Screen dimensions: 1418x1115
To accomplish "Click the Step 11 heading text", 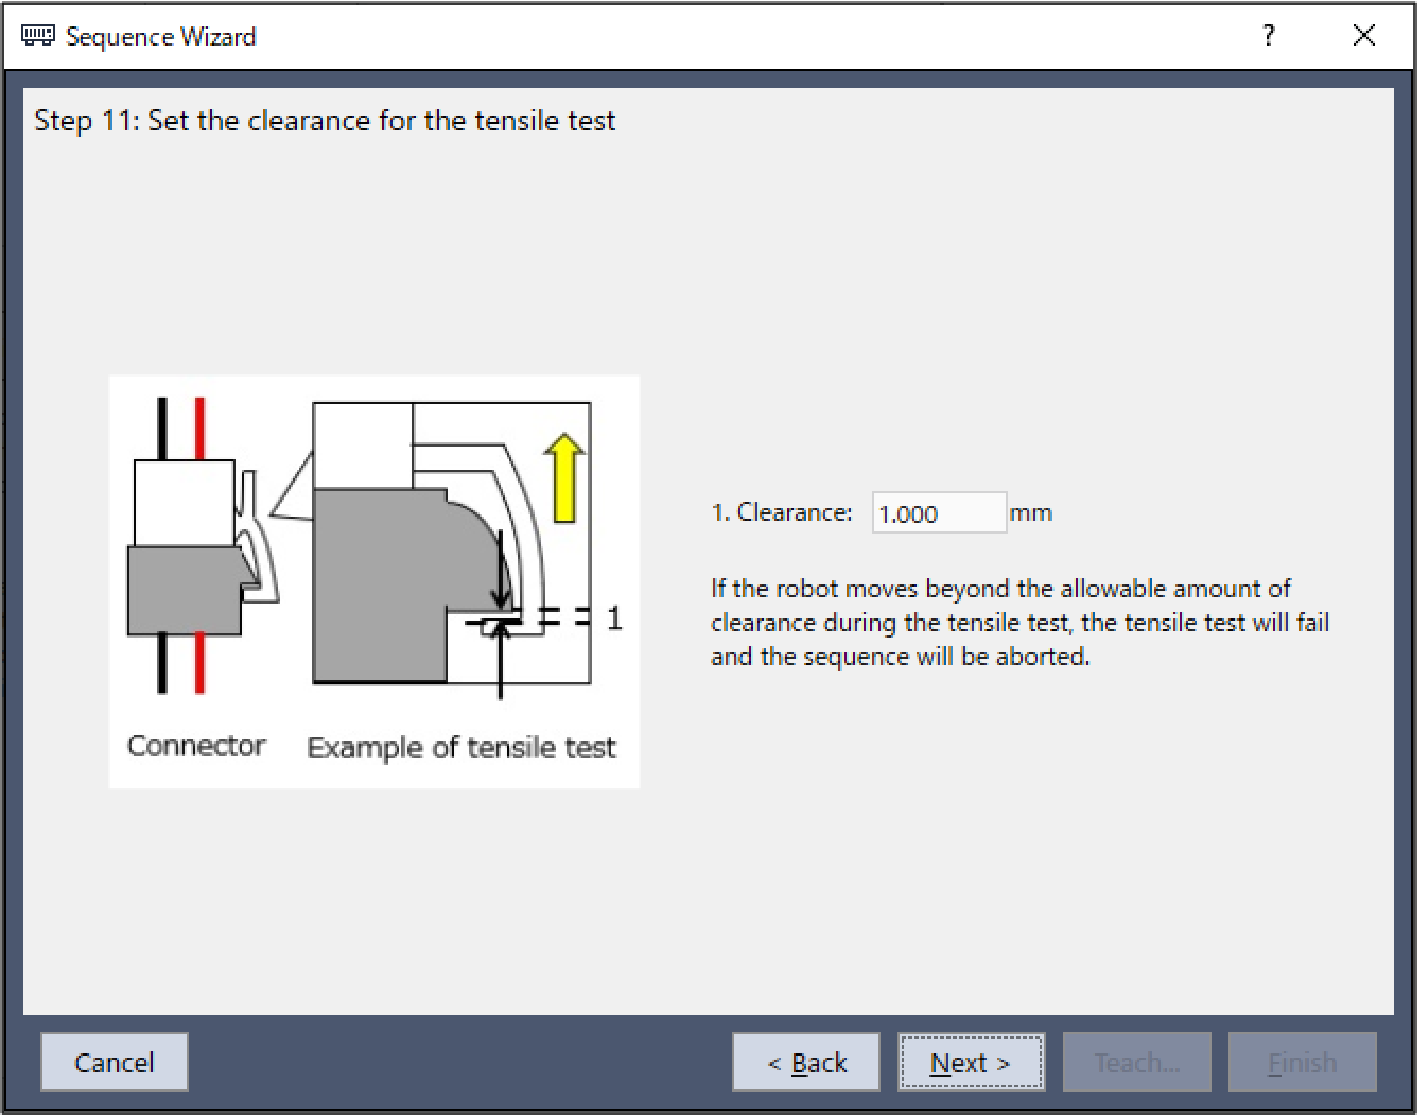I will pyautogui.click(x=324, y=121).
